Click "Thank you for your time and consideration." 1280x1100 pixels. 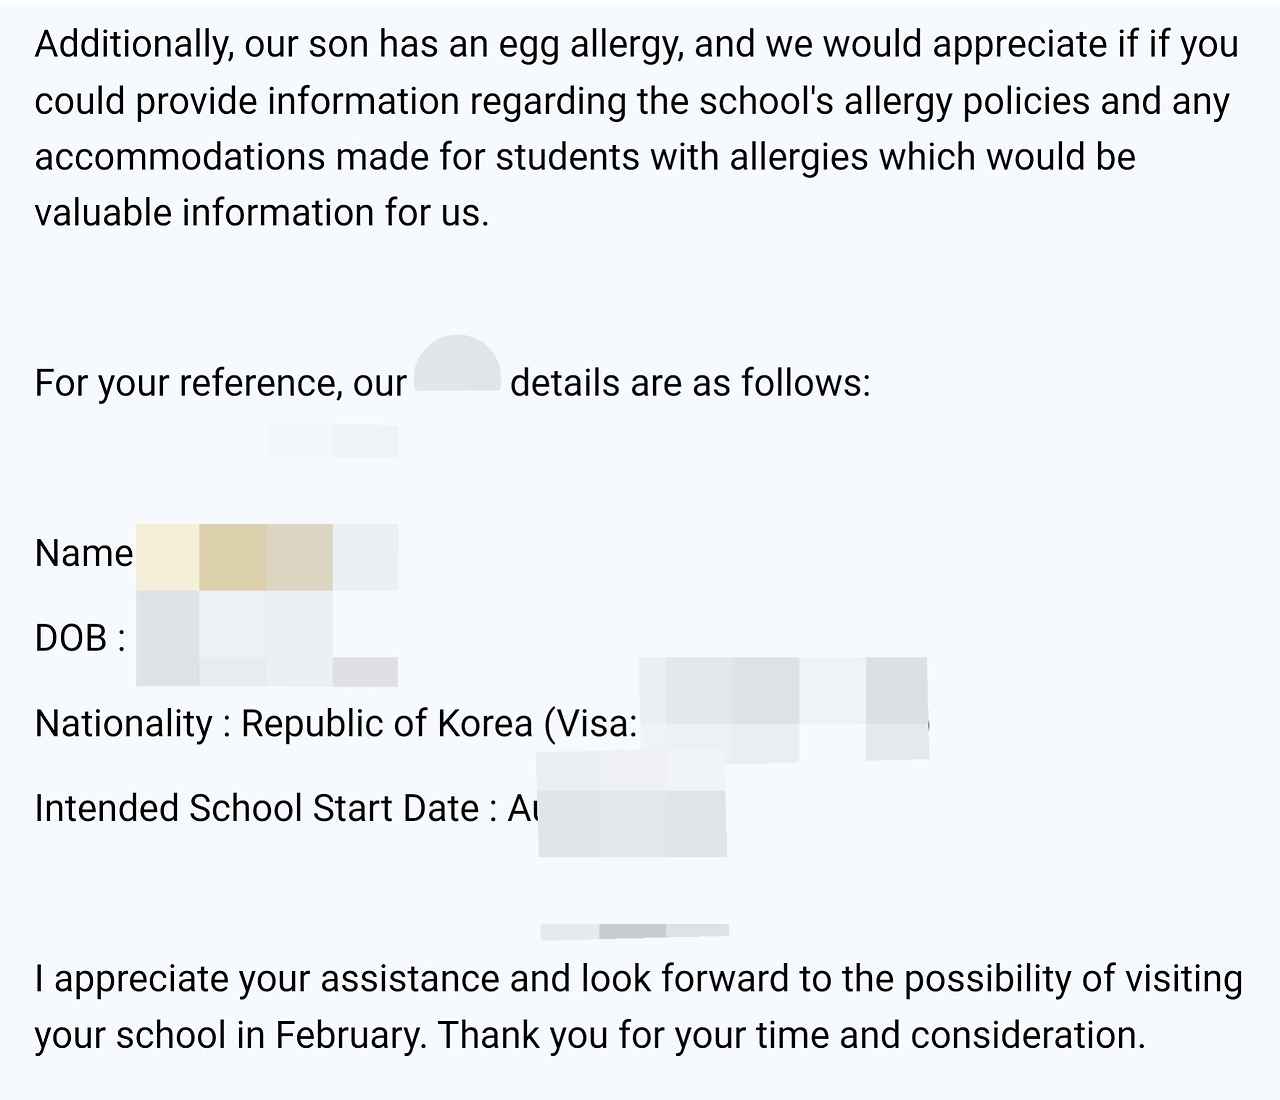(791, 1034)
